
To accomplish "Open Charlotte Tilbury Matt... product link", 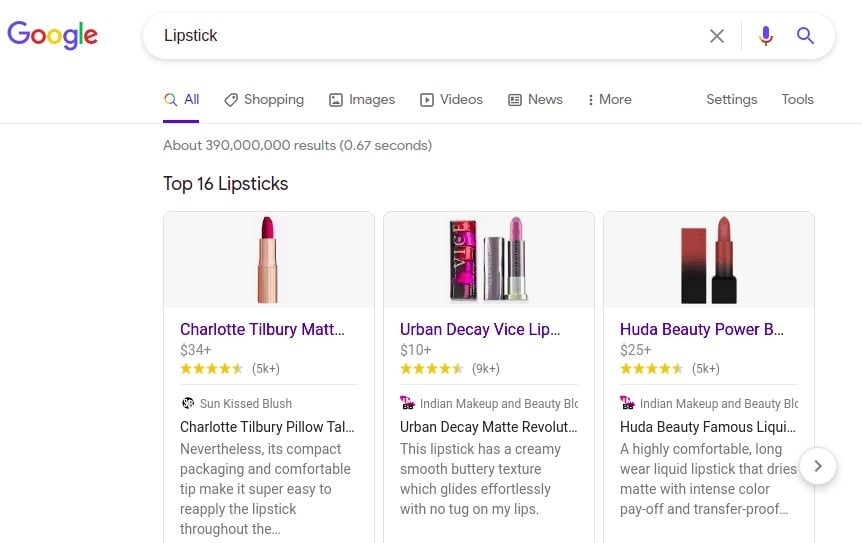I will 262,329.
